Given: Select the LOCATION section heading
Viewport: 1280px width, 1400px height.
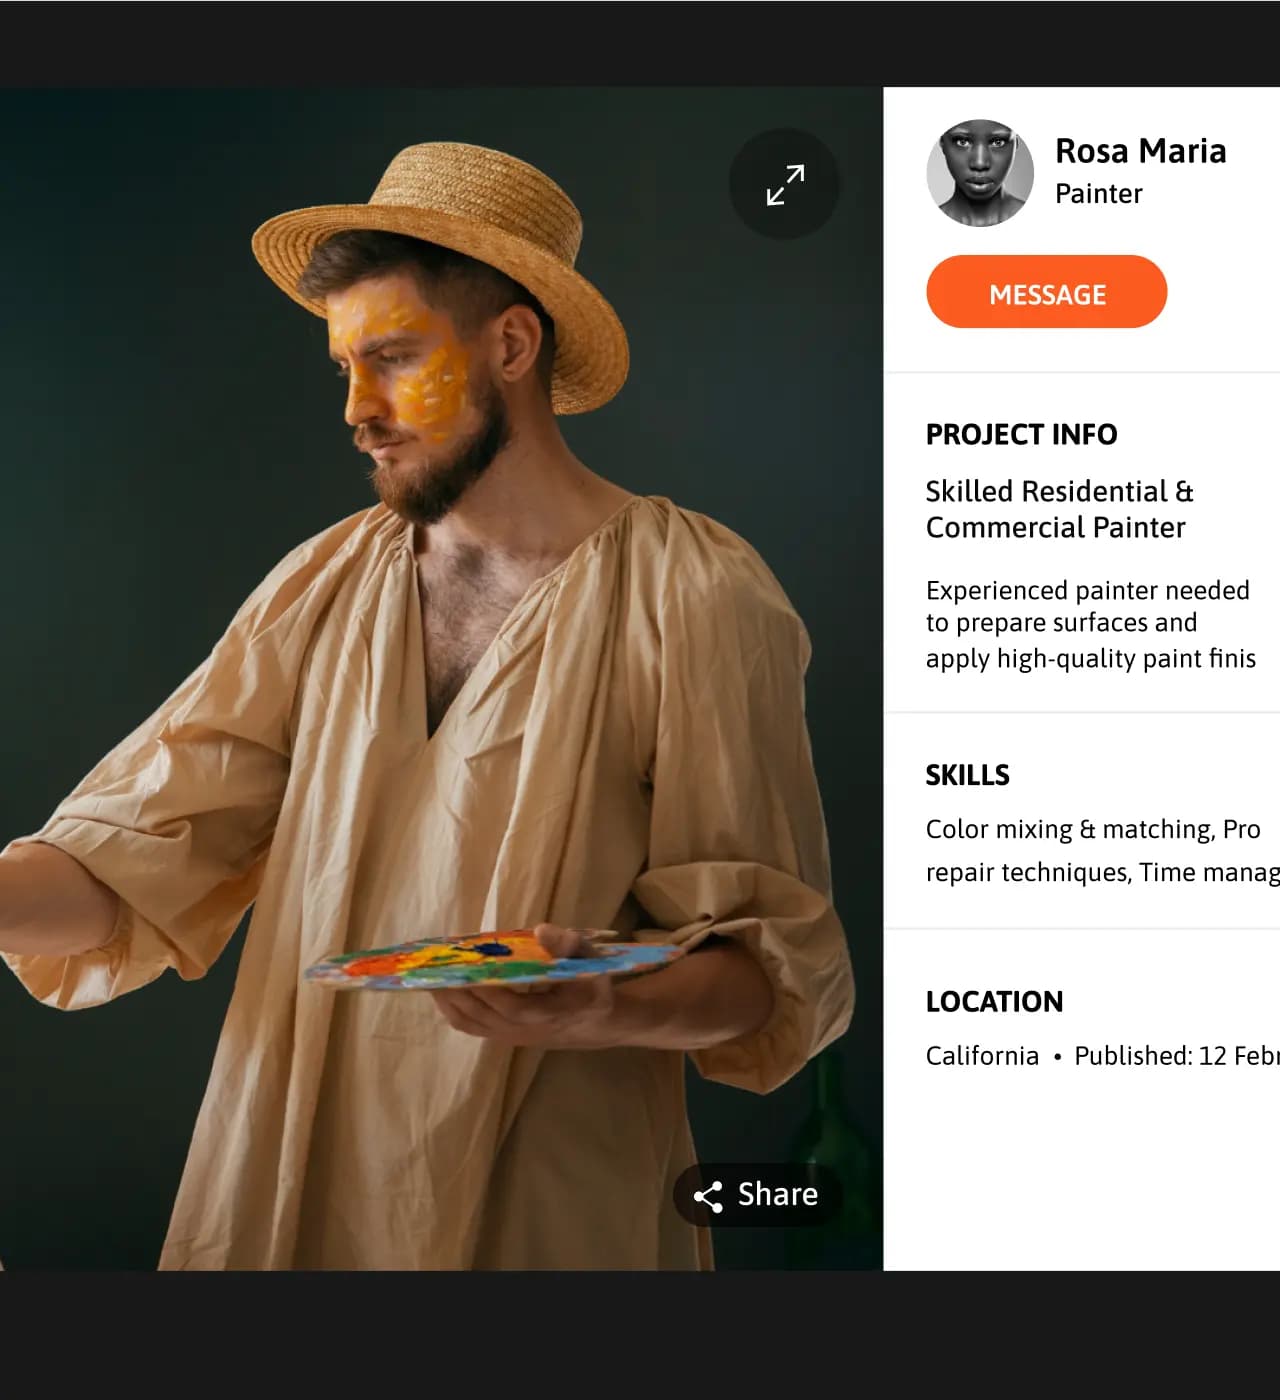Looking at the screenshot, I should (x=994, y=1002).
